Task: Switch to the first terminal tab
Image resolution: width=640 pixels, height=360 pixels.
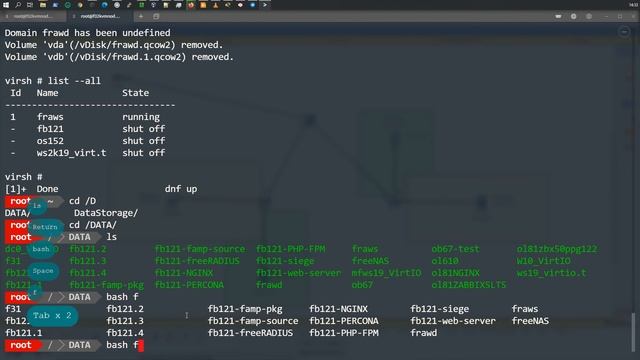Action: pyautogui.click(x=33, y=16)
